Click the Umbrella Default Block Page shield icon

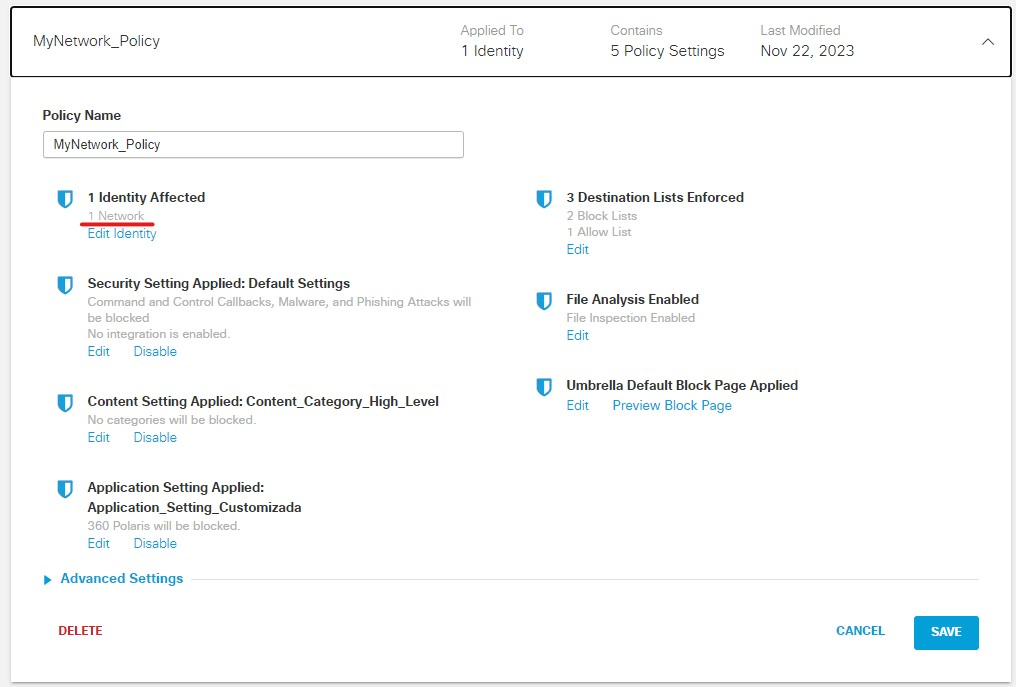[x=544, y=387]
